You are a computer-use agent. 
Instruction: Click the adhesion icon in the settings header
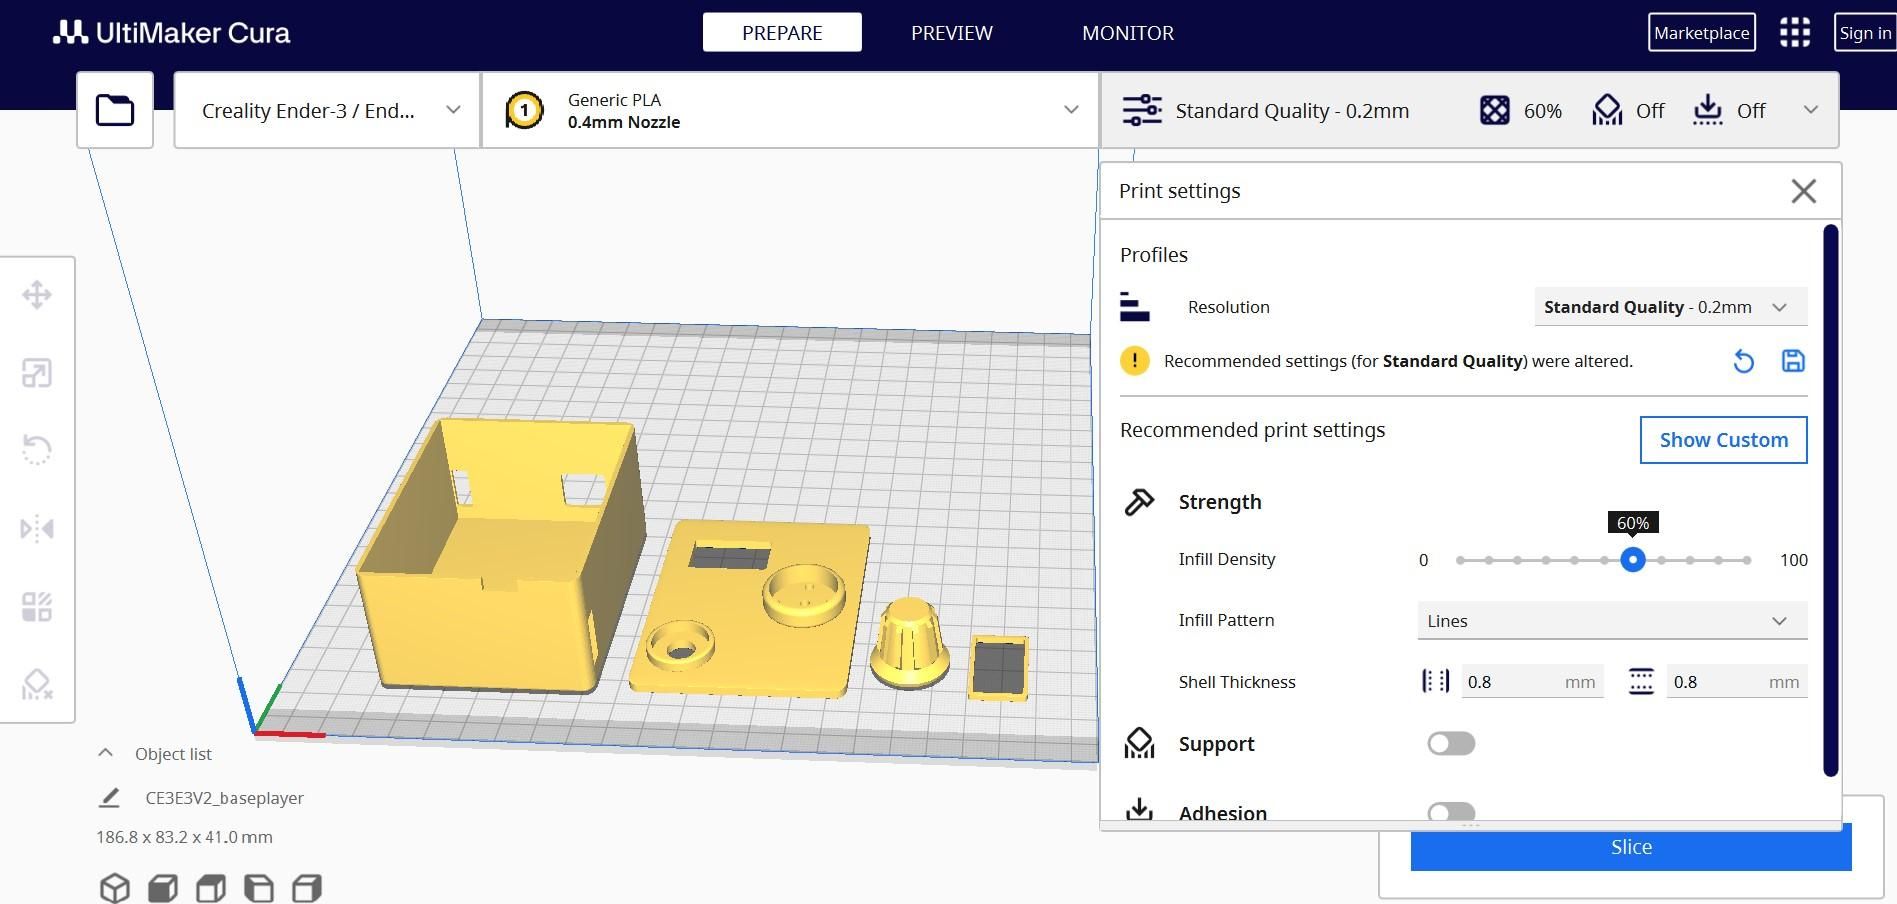coord(1707,110)
